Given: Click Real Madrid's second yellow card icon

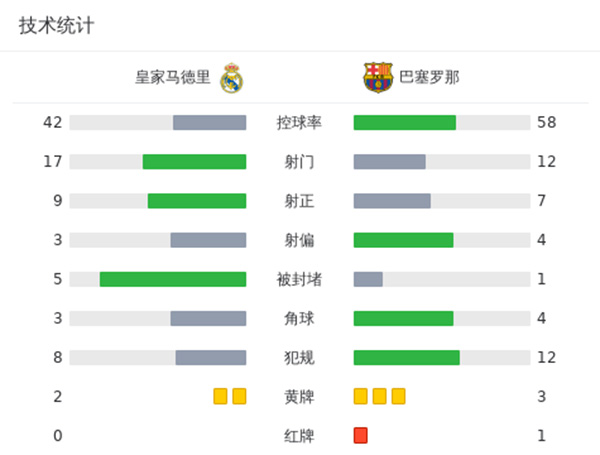Looking at the screenshot, I should [239, 396].
